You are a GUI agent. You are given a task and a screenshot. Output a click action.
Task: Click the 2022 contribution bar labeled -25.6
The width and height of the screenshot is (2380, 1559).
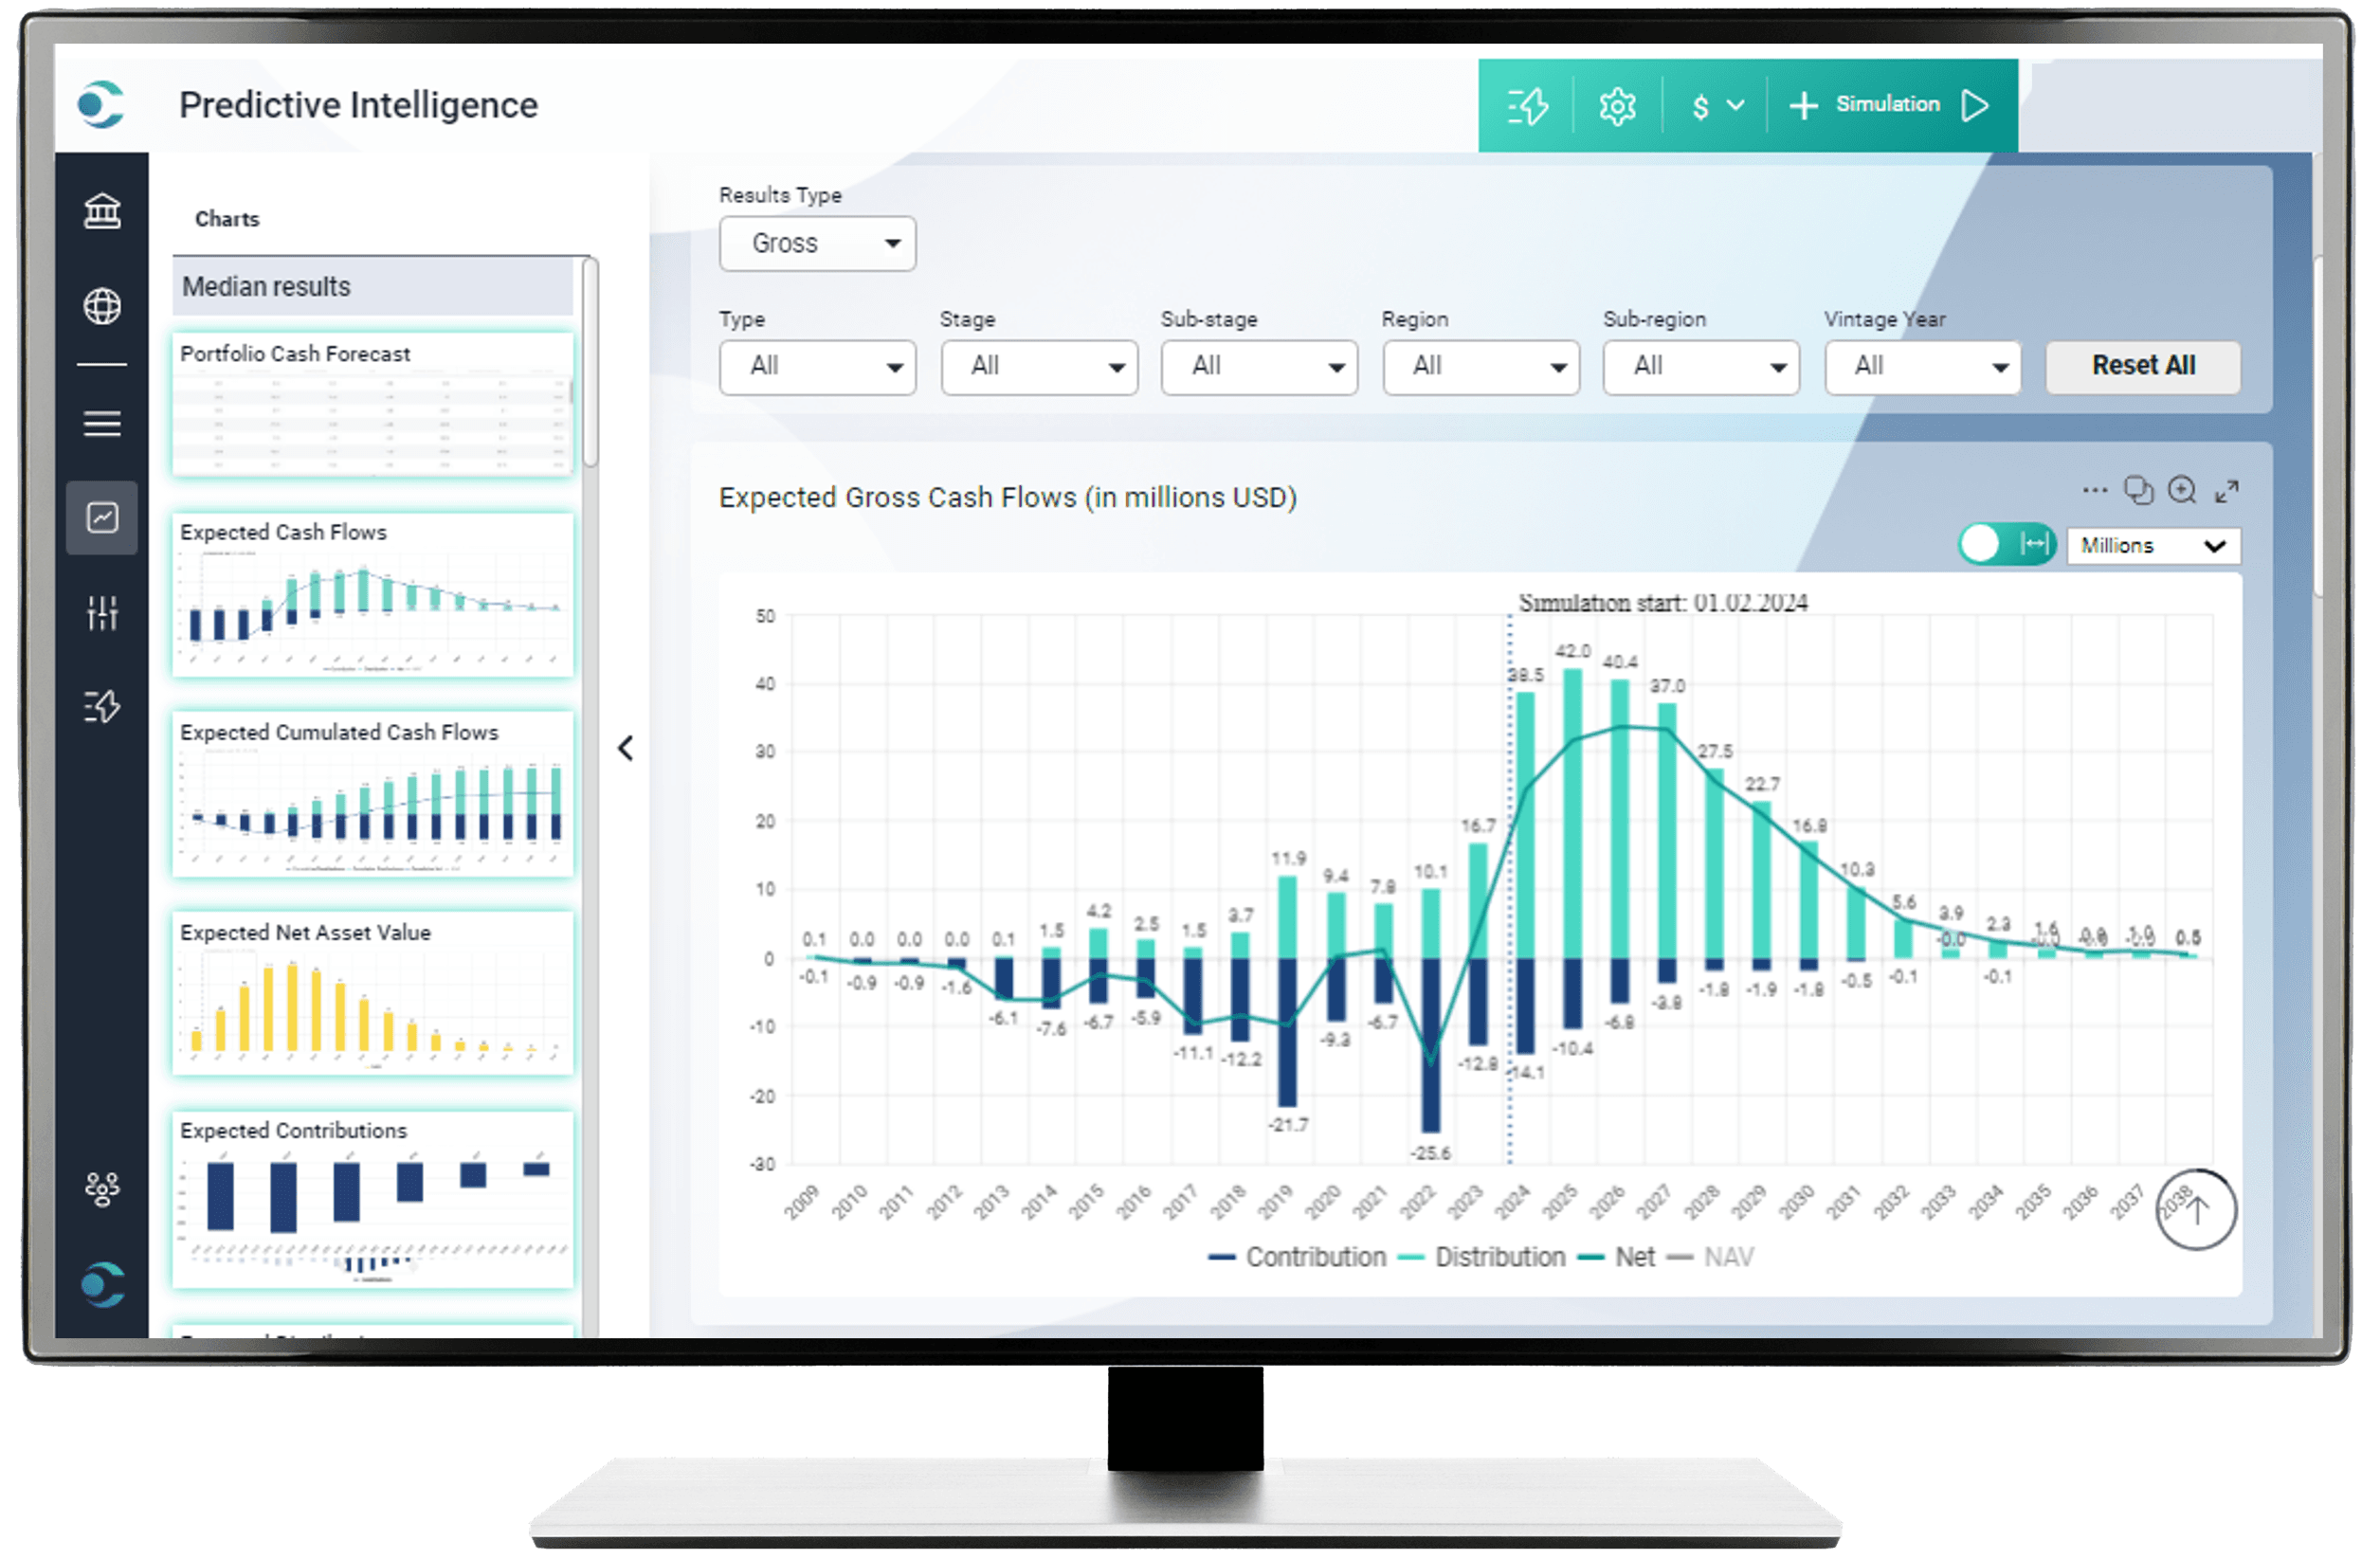(1431, 1045)
